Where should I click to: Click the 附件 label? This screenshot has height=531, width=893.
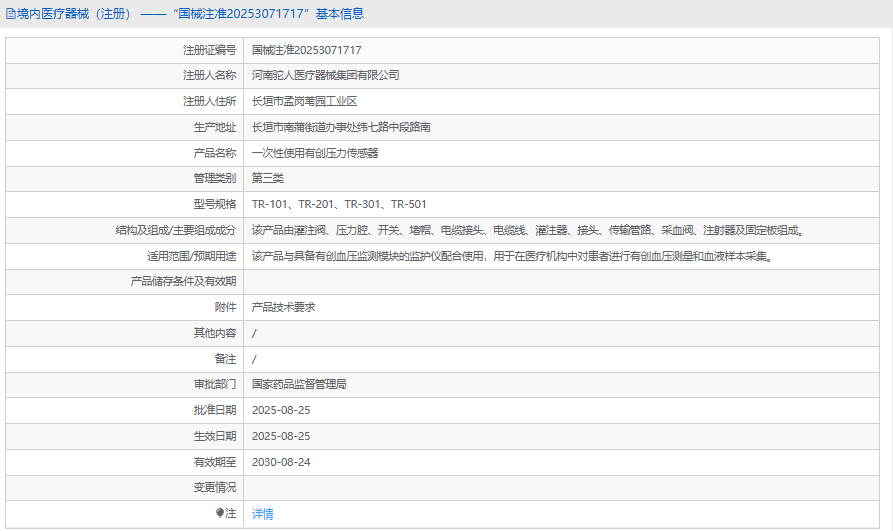click(x=226, y=307)
